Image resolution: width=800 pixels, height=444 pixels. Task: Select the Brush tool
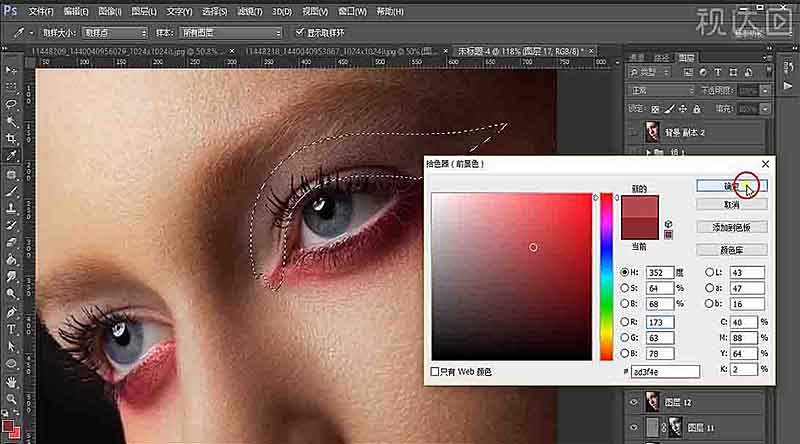(11, 192)
